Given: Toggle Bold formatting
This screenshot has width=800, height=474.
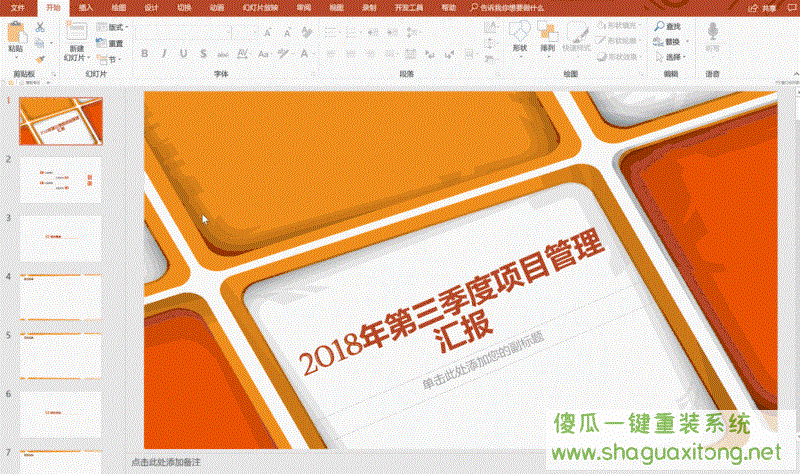Looking at the screenshot, I should 144,54.
